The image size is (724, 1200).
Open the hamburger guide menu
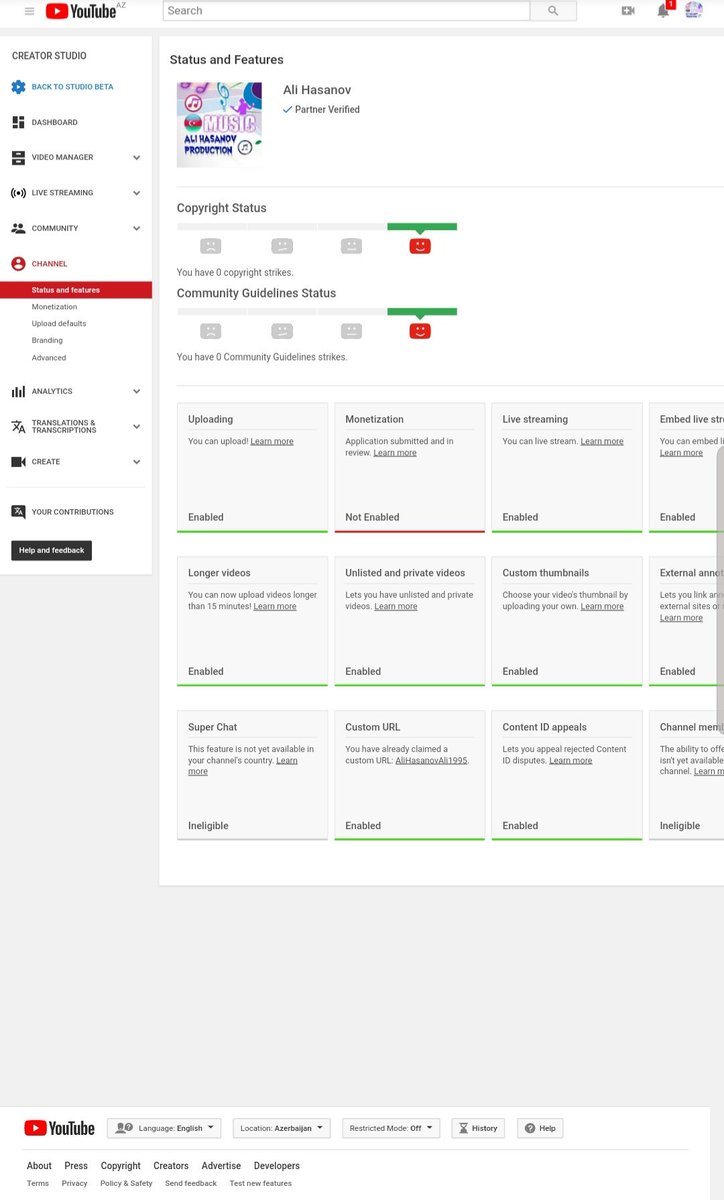click(29, 11)
